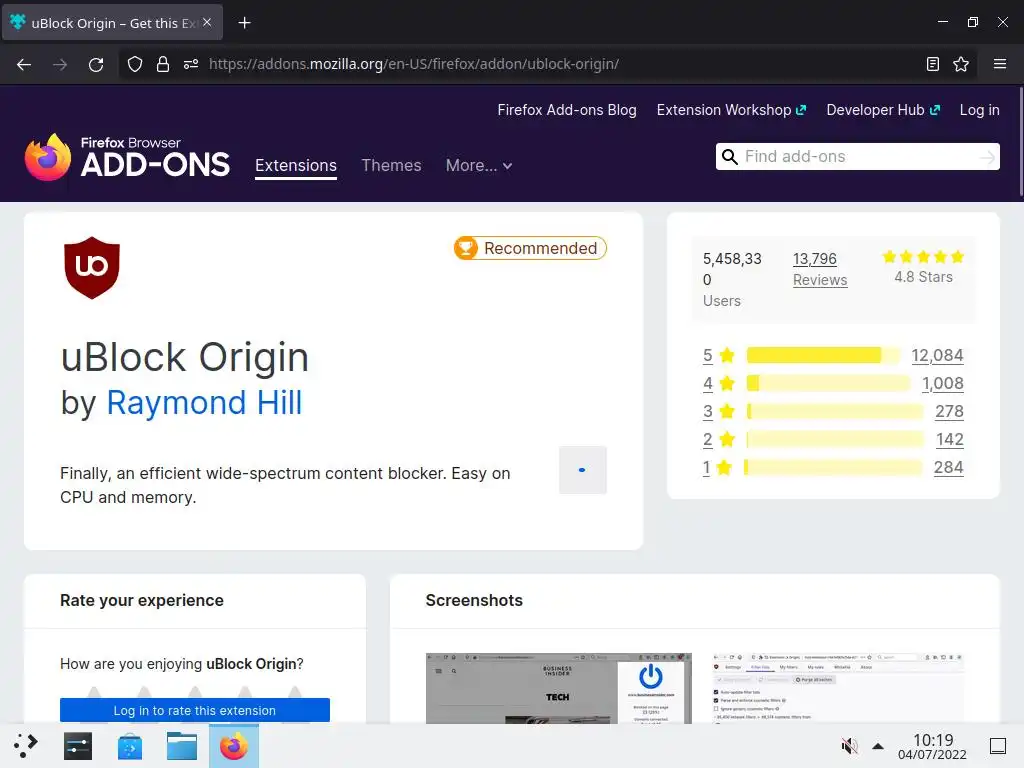The height and width of the screenshot is (768, 1024).
Task: Open the application launcher in taskbar
Action: coord(25,746)
